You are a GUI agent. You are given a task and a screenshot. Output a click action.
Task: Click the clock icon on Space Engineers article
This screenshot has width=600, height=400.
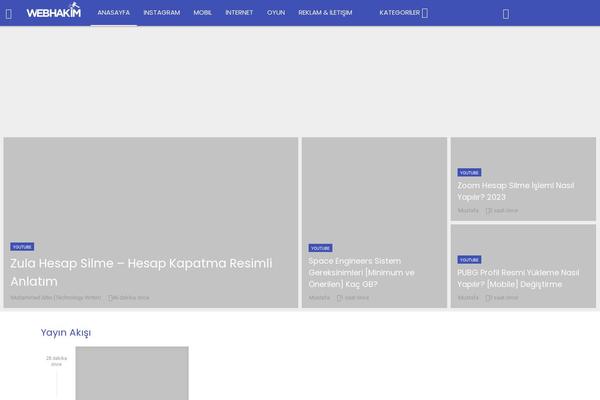point(339,298)
